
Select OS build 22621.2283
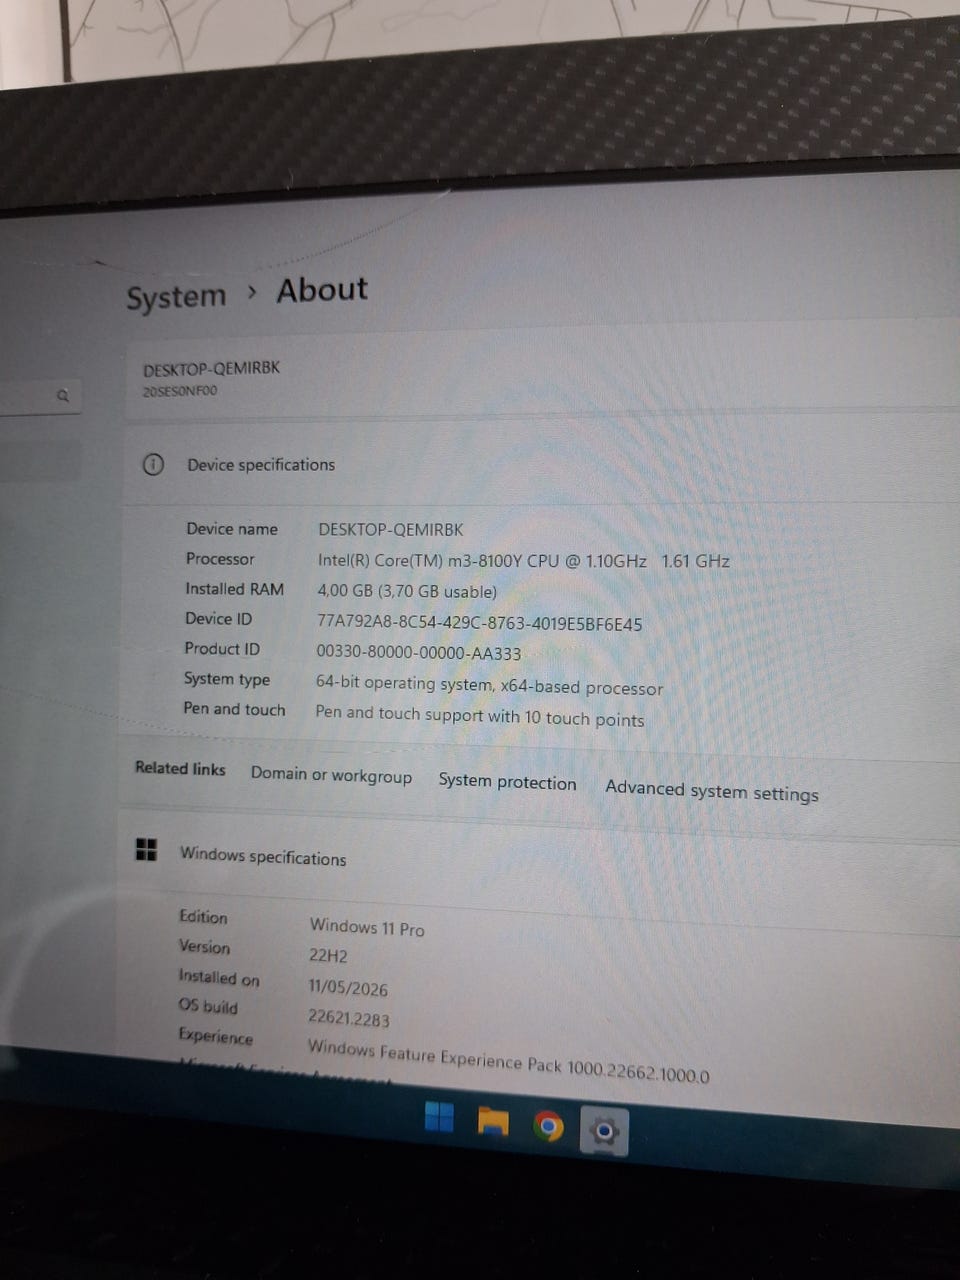[349, 1018]
